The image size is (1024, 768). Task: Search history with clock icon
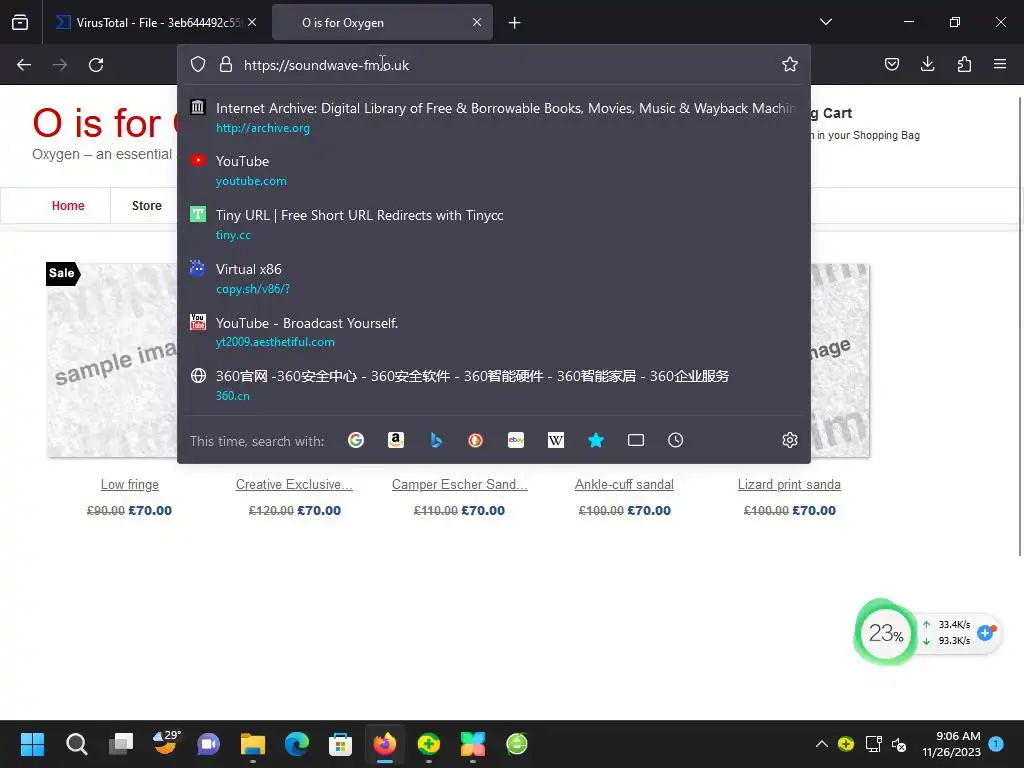[x=675, y=440]
